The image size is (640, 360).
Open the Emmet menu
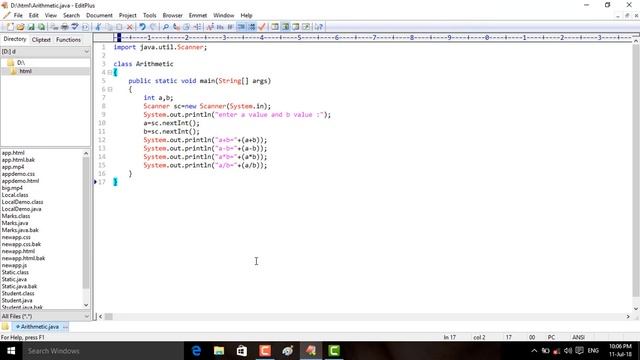198,16
